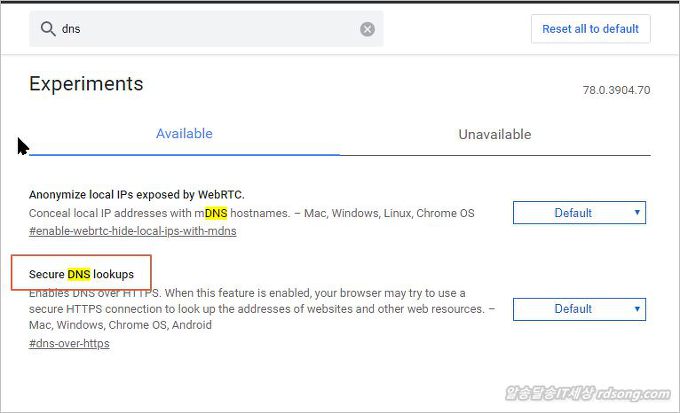This screenshot has width=680, height=413.
Task: Focus the flags search field
Action: coord(200,29)
